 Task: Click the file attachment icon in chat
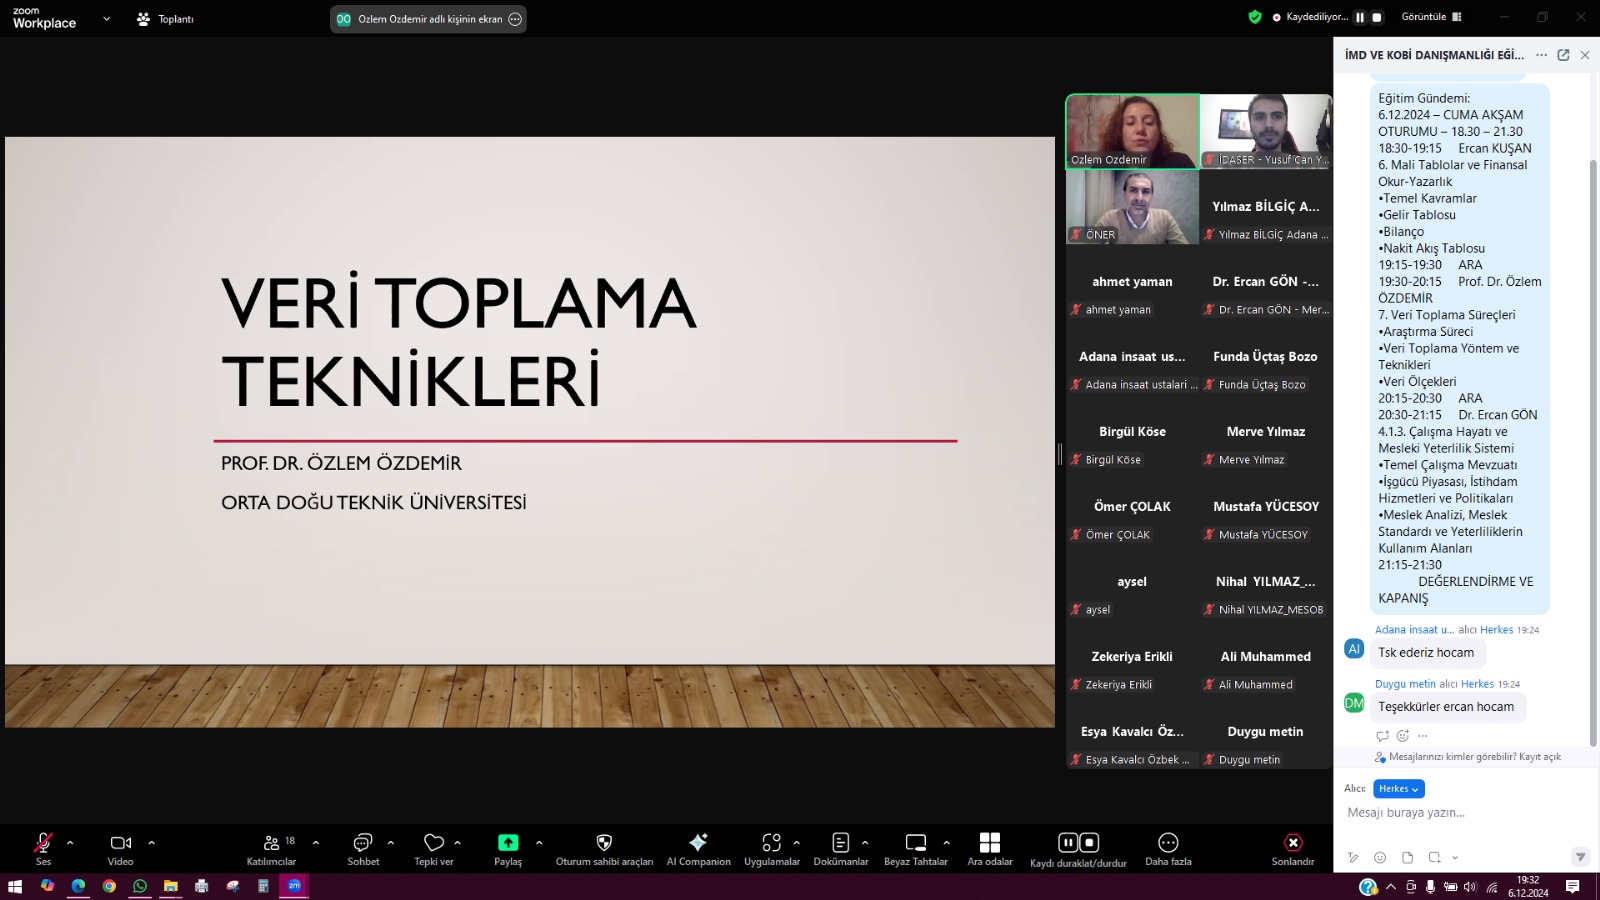pos(1407,857)
